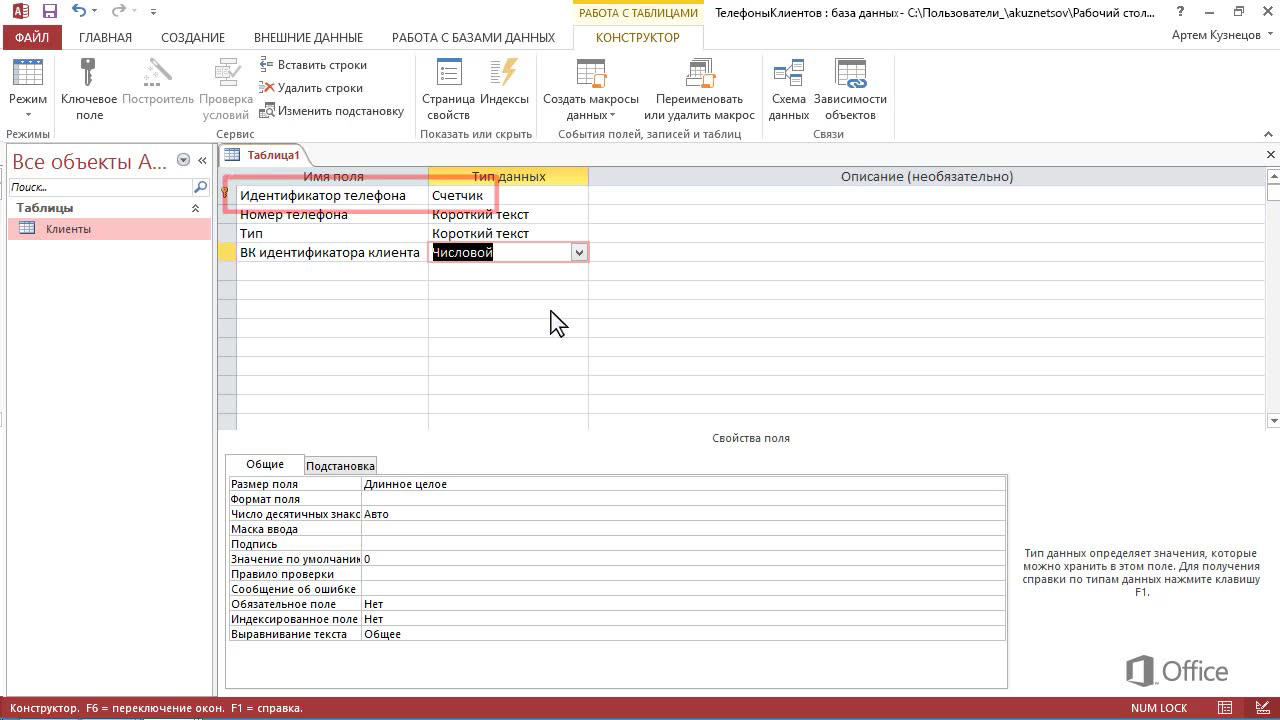
Task: Open Страница свойств property sheet
Action: (x=448, y=88)
